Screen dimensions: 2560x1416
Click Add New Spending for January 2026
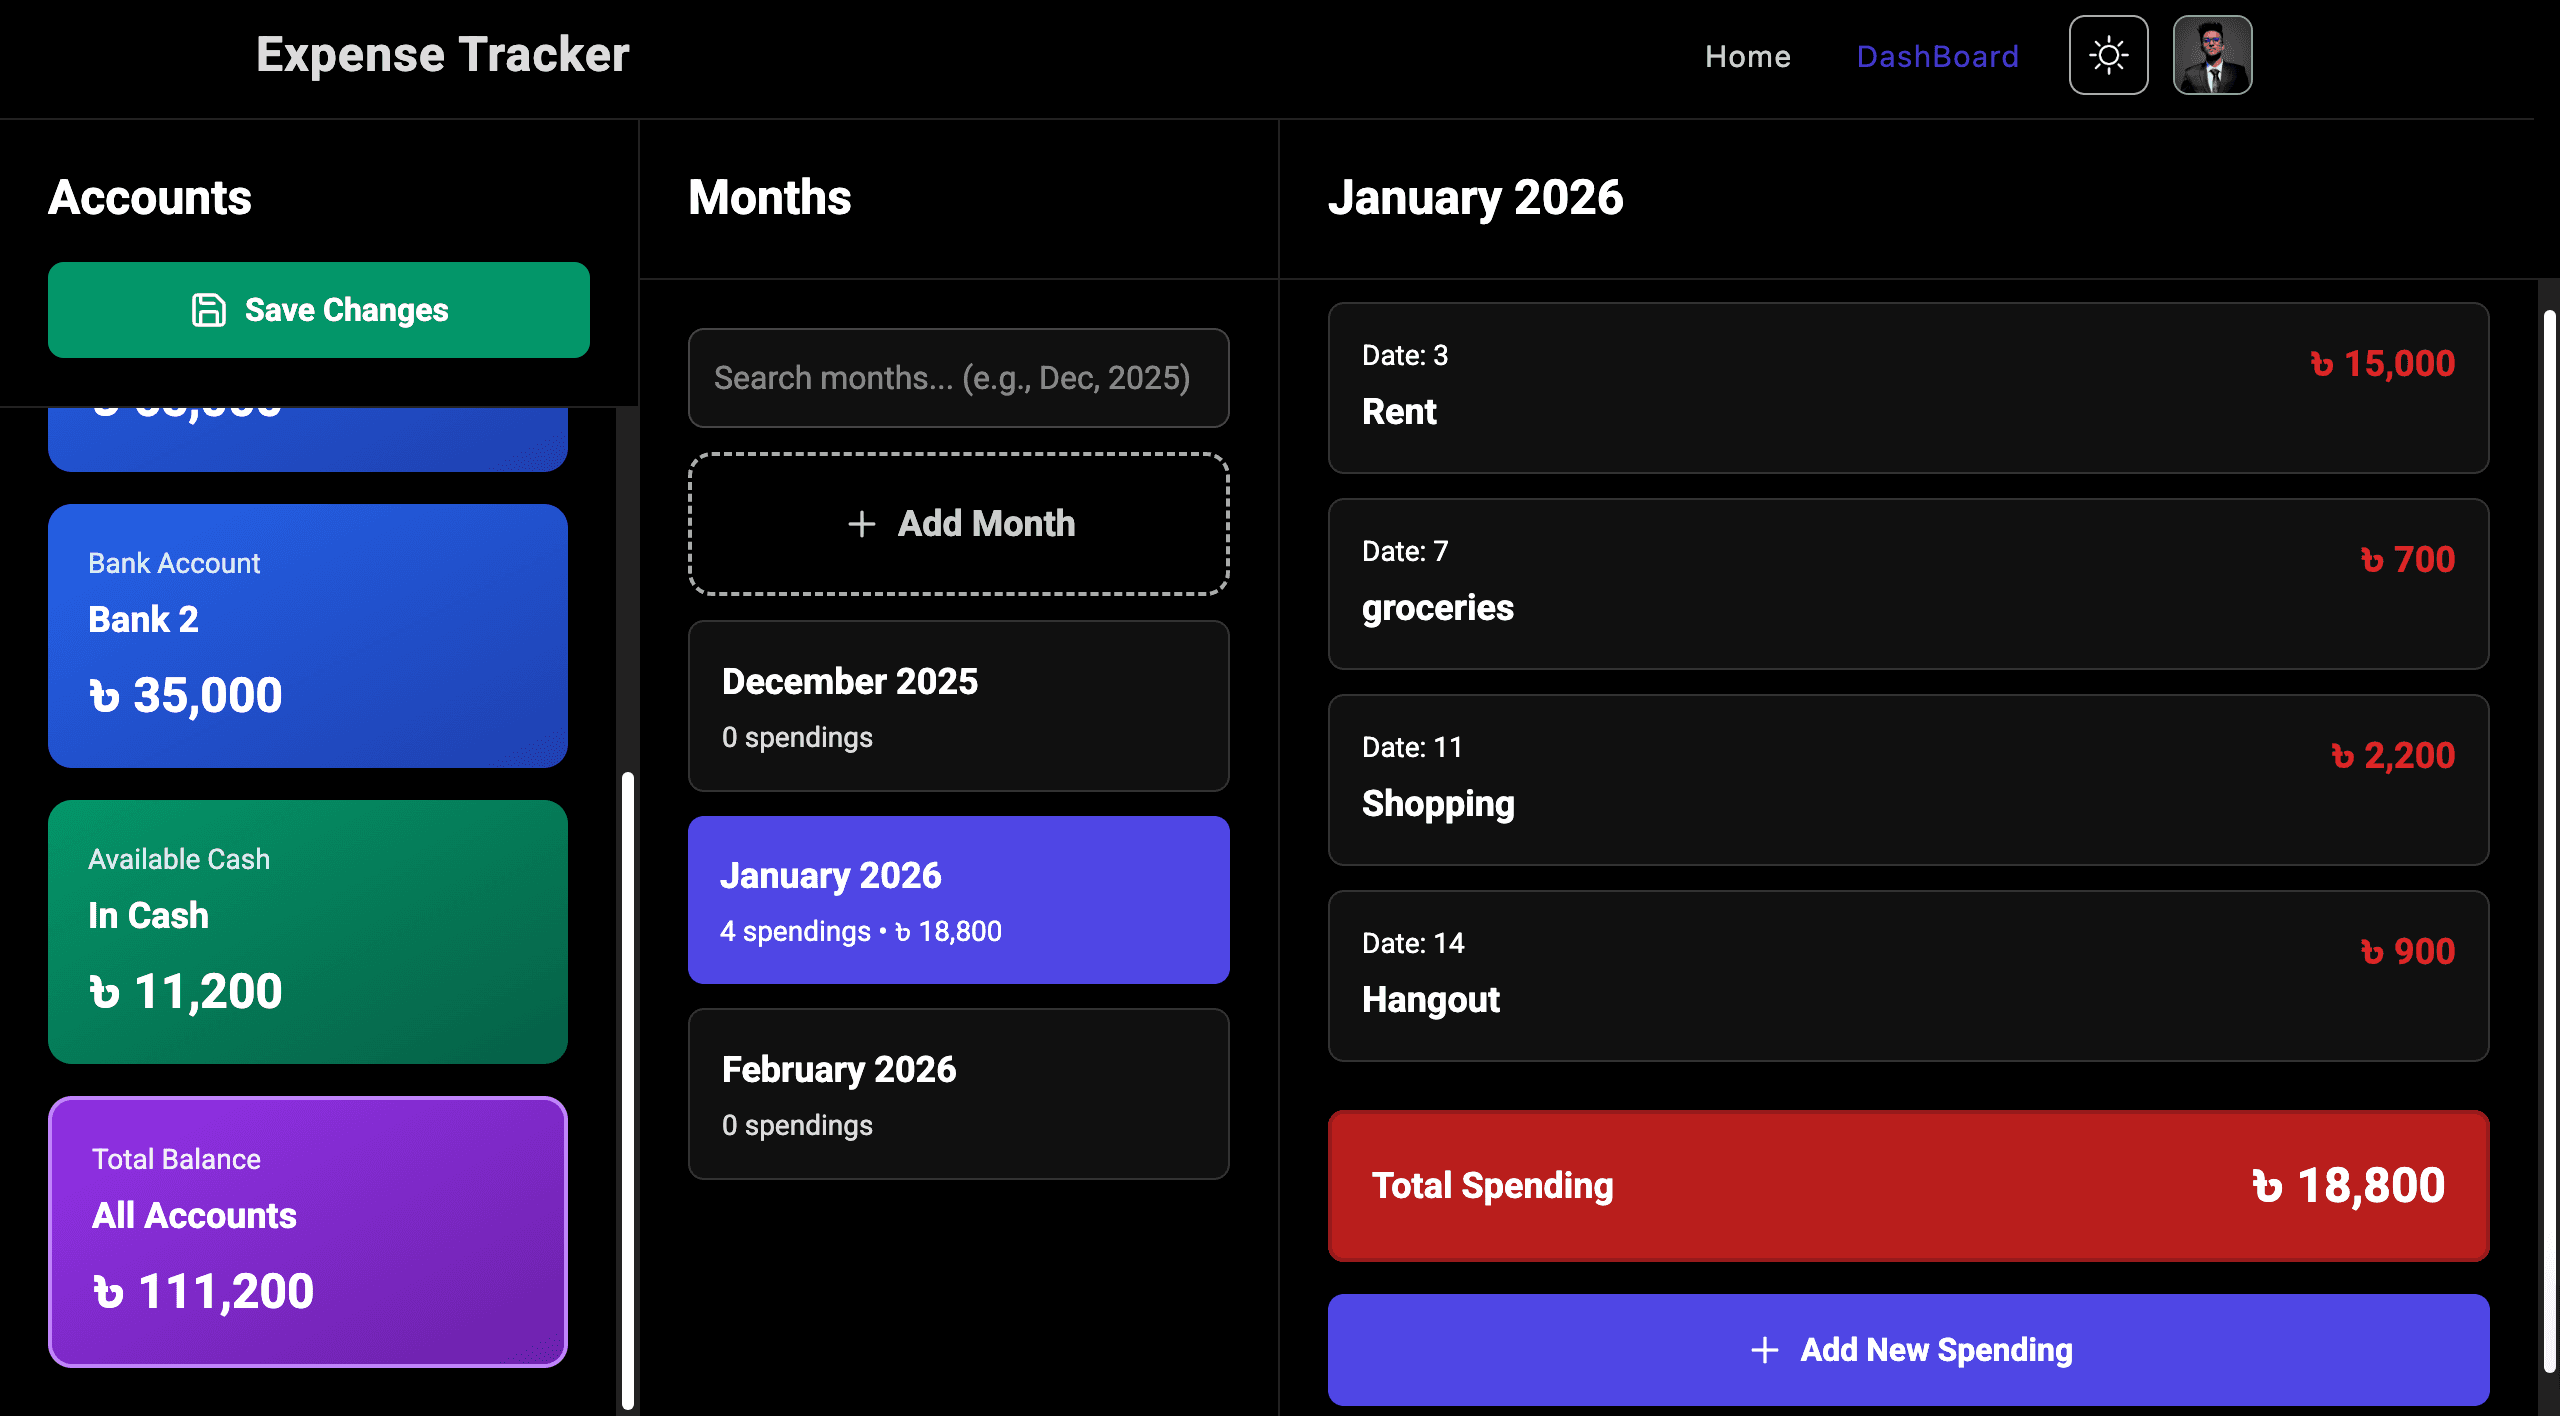1908,1349
